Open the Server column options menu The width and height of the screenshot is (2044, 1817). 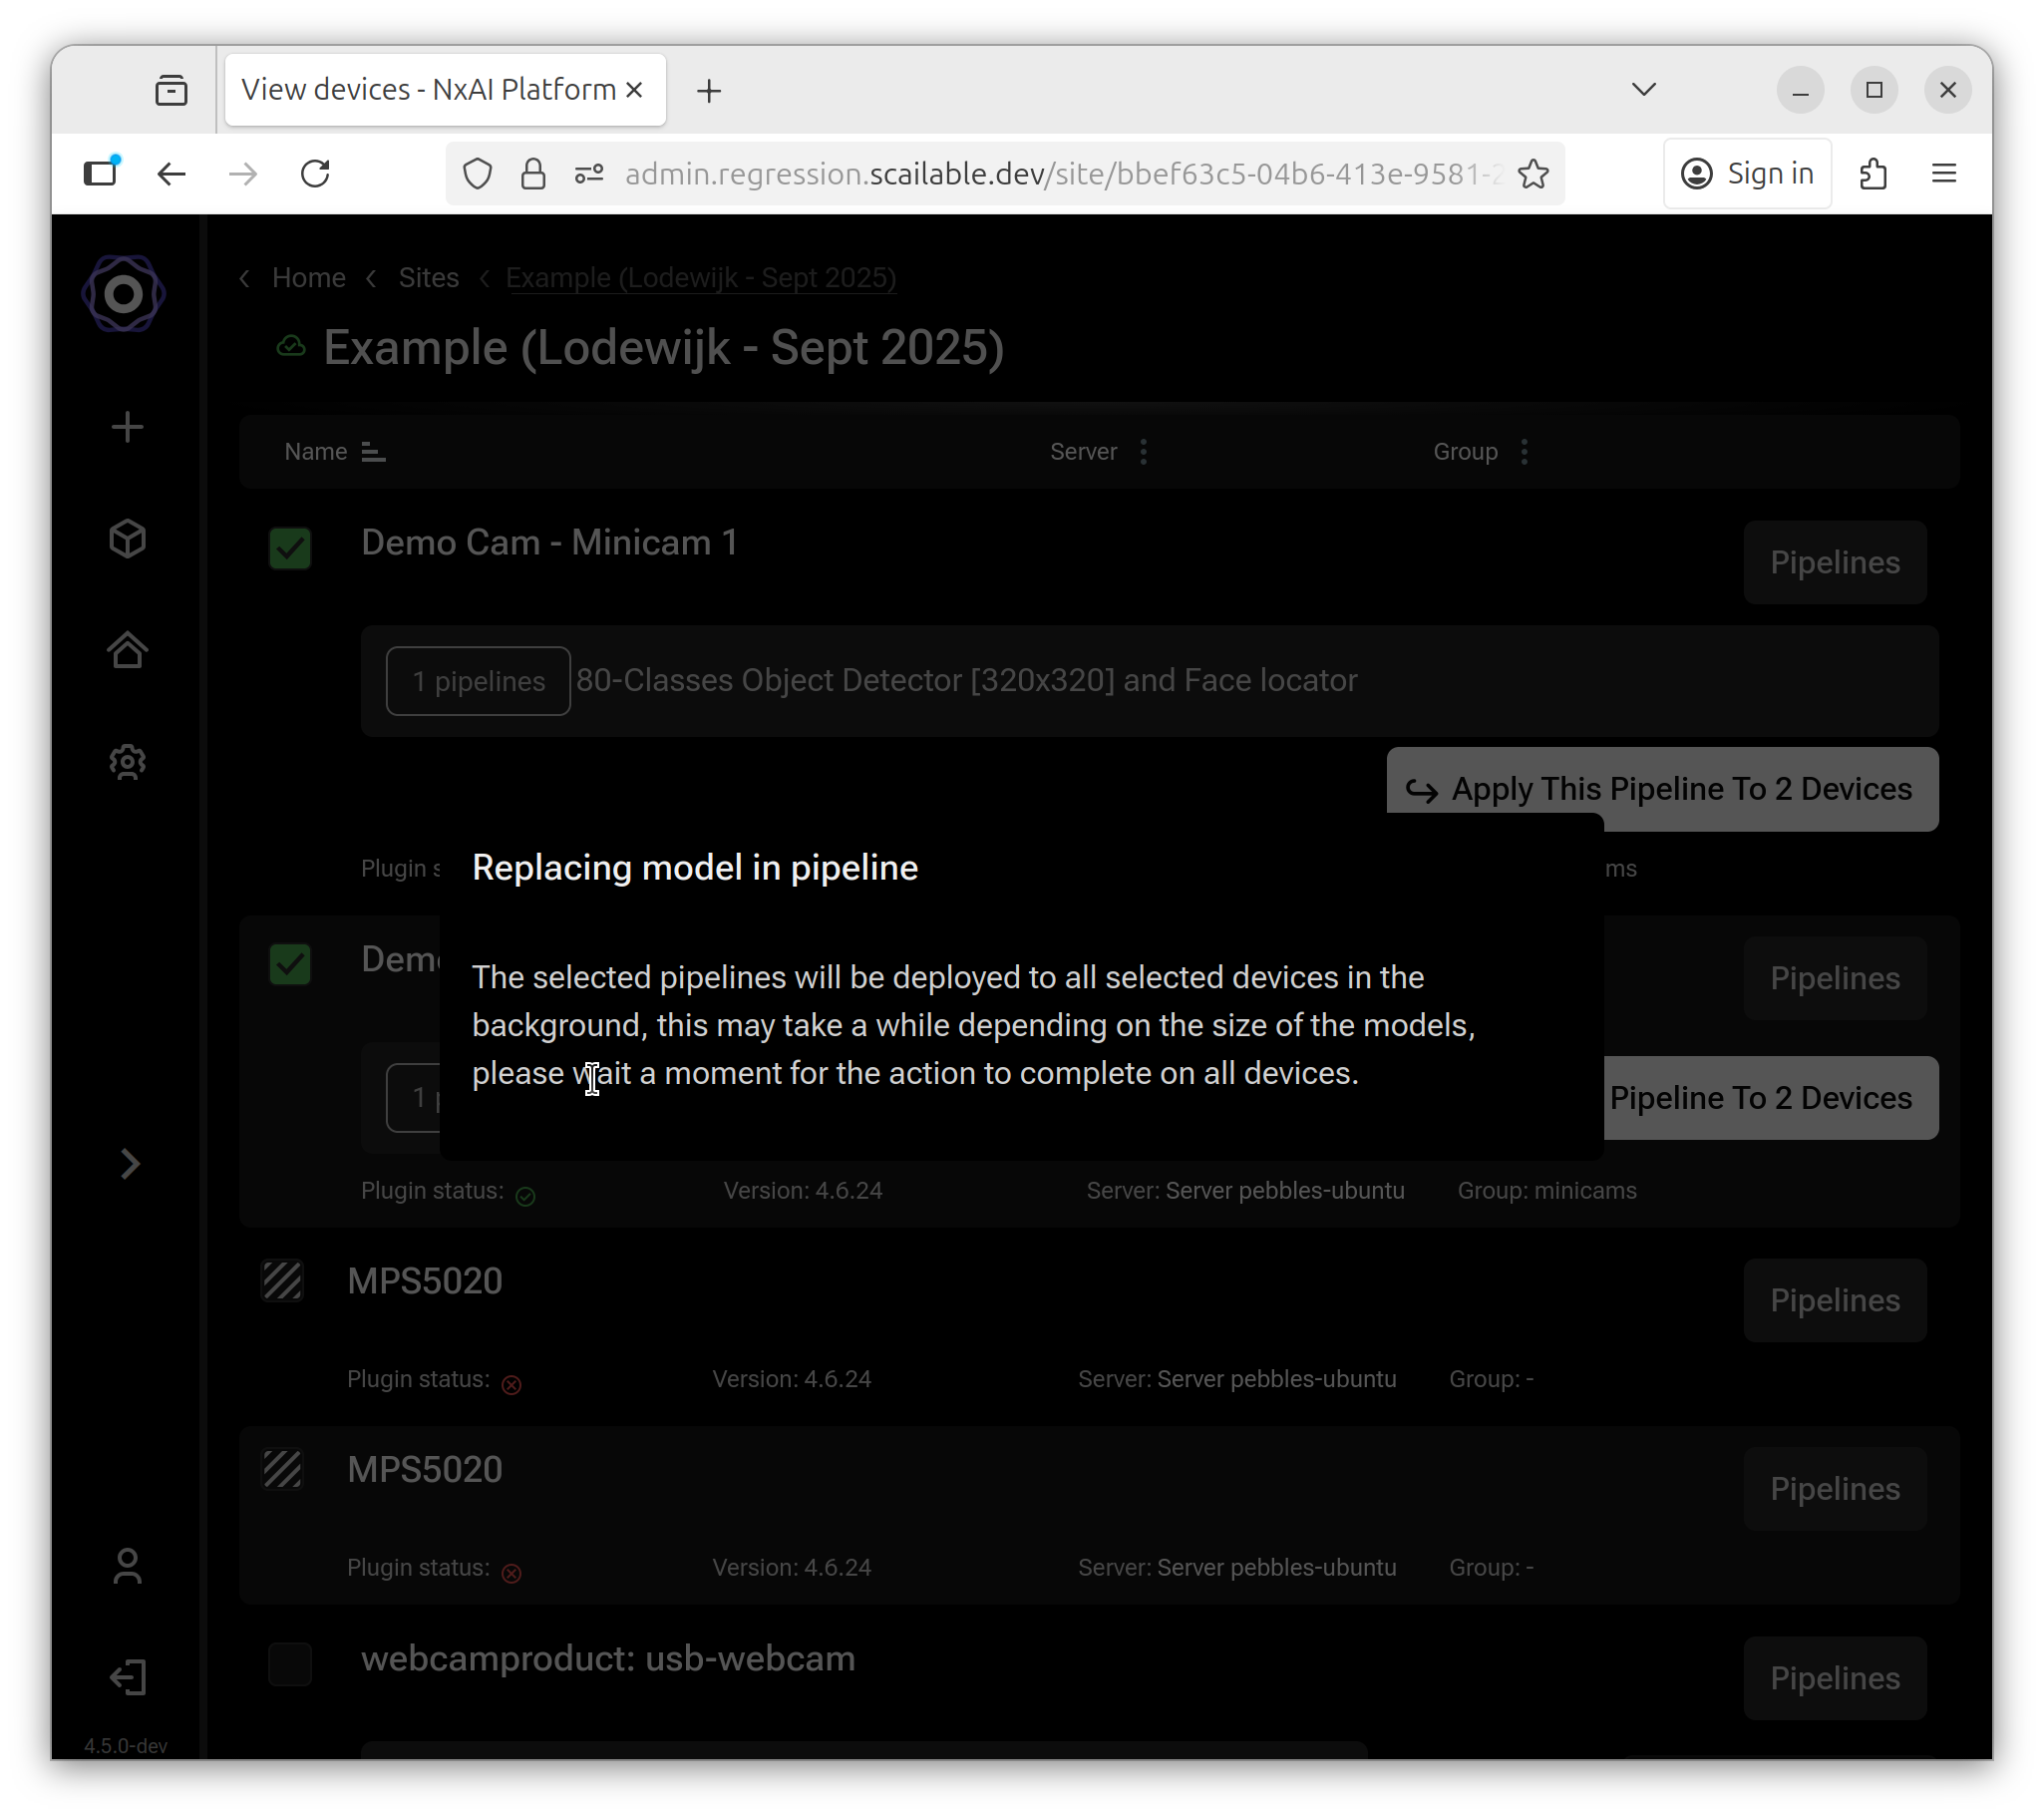(1144, 452)
